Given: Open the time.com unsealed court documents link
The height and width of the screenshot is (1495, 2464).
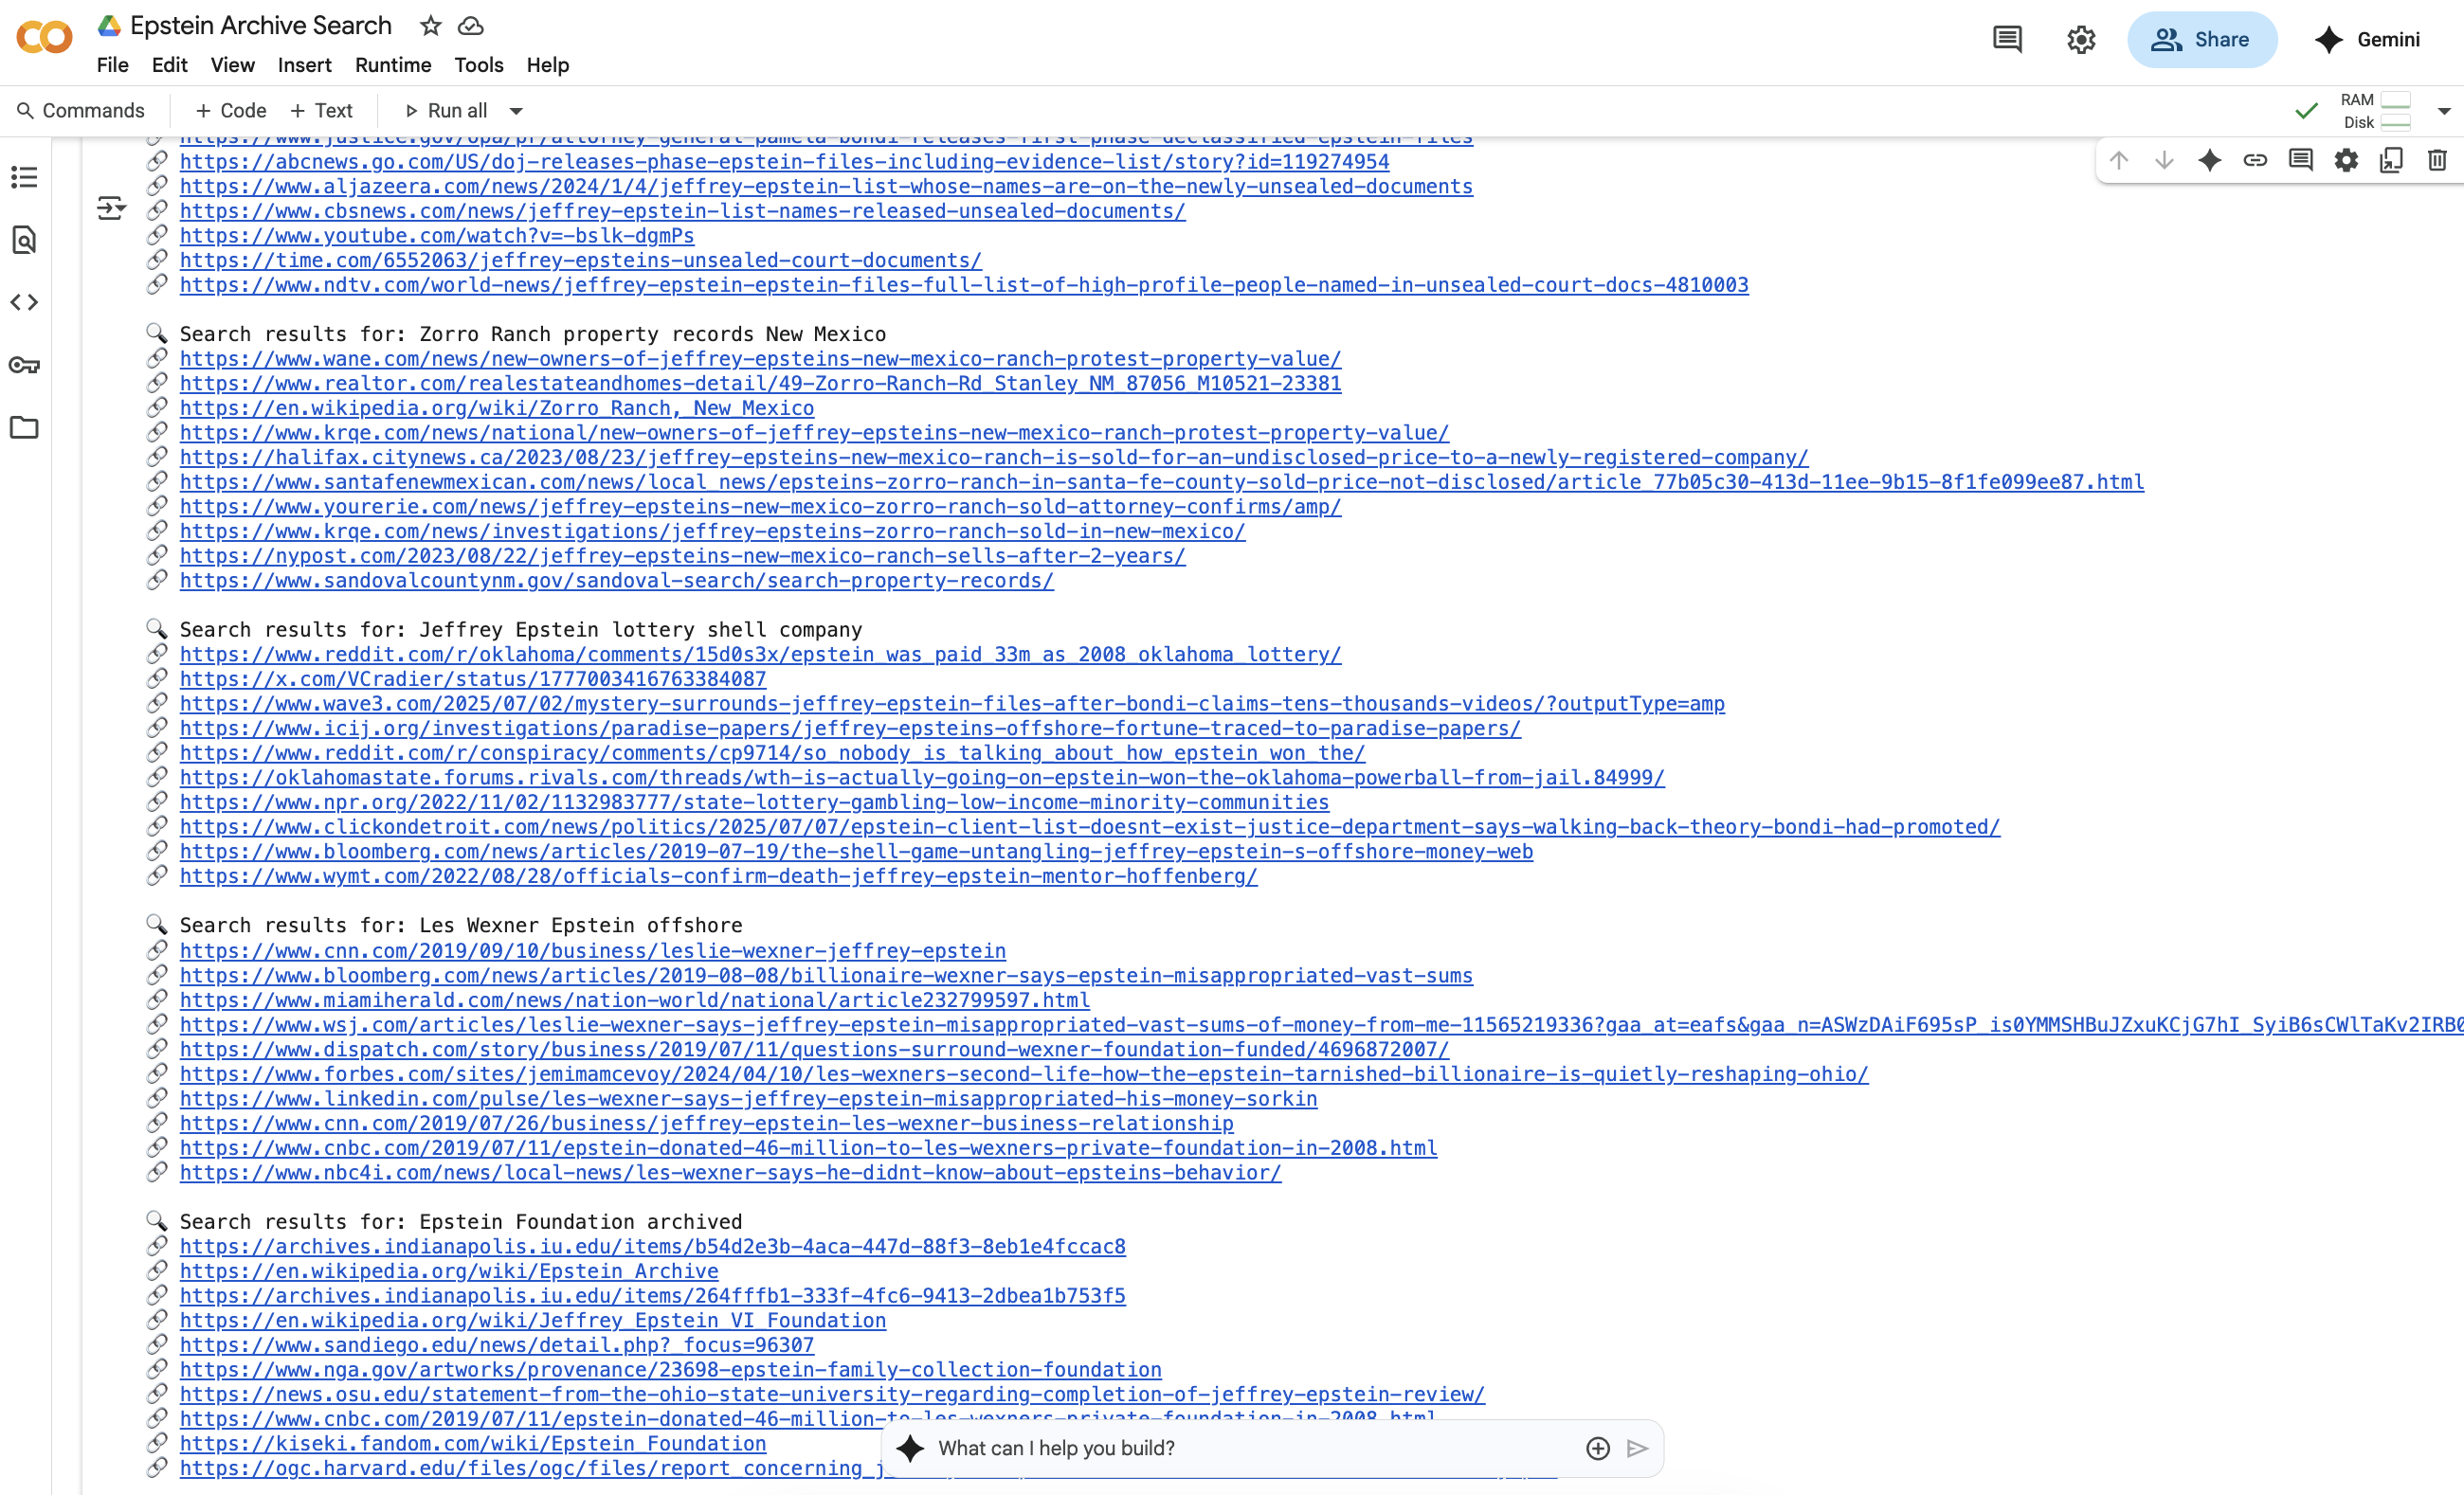Looking at the screenshot, I should (x=581, y=260).
